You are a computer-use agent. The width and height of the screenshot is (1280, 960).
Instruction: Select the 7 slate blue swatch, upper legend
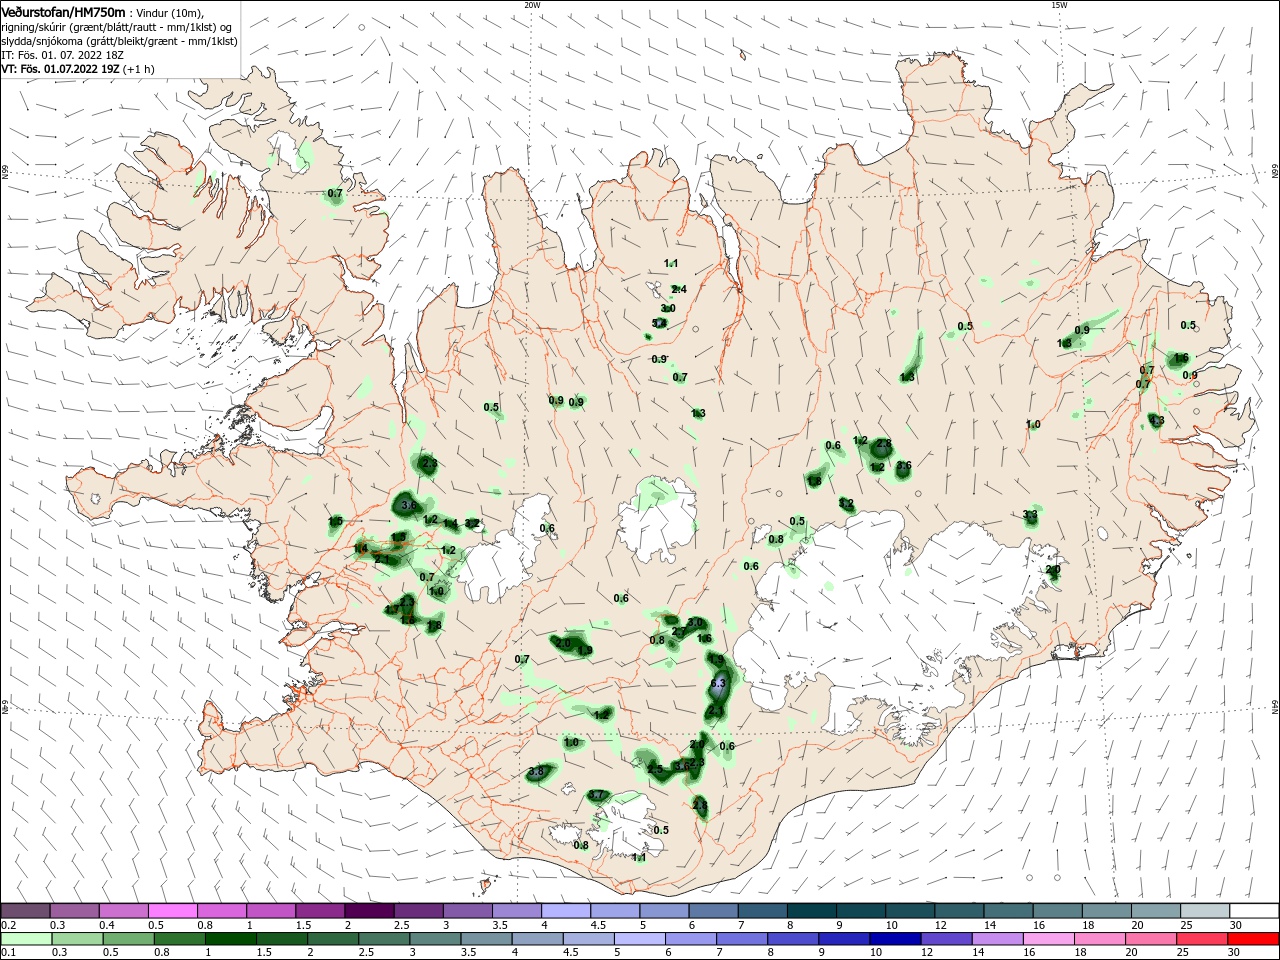762,911
